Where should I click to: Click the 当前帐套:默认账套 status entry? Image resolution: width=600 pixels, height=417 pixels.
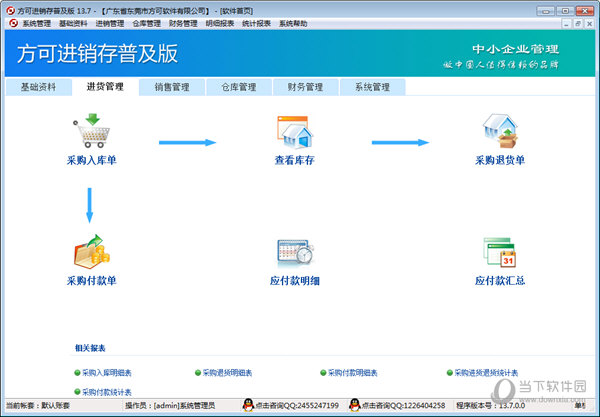coord(38,406)
